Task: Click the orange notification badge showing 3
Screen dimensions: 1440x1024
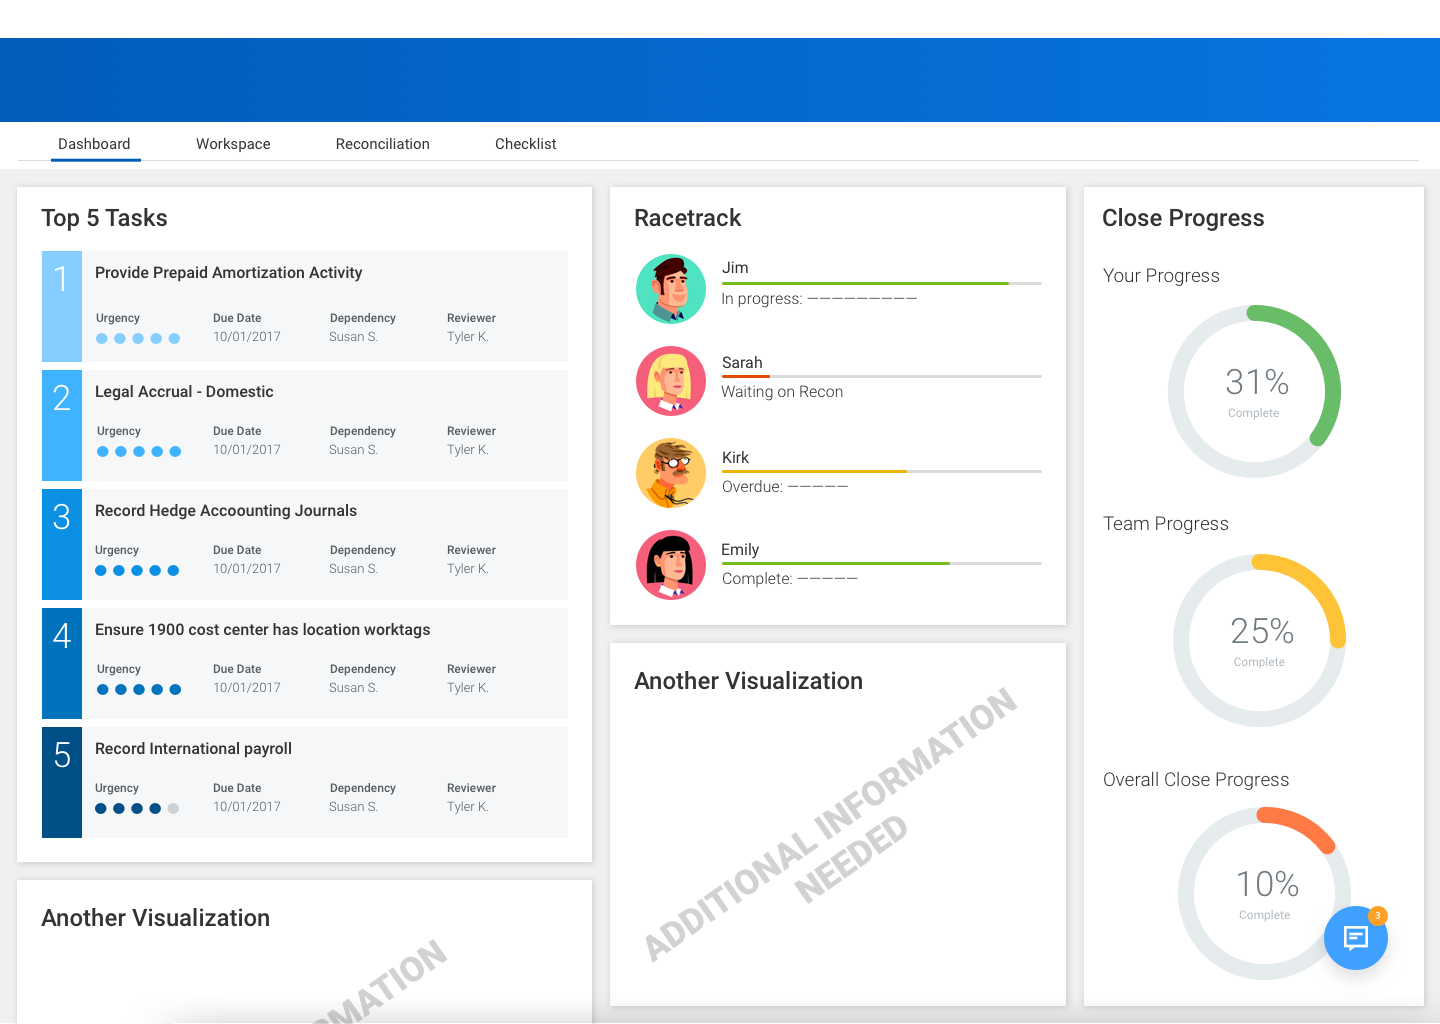Action: (x=1377, y=916)
